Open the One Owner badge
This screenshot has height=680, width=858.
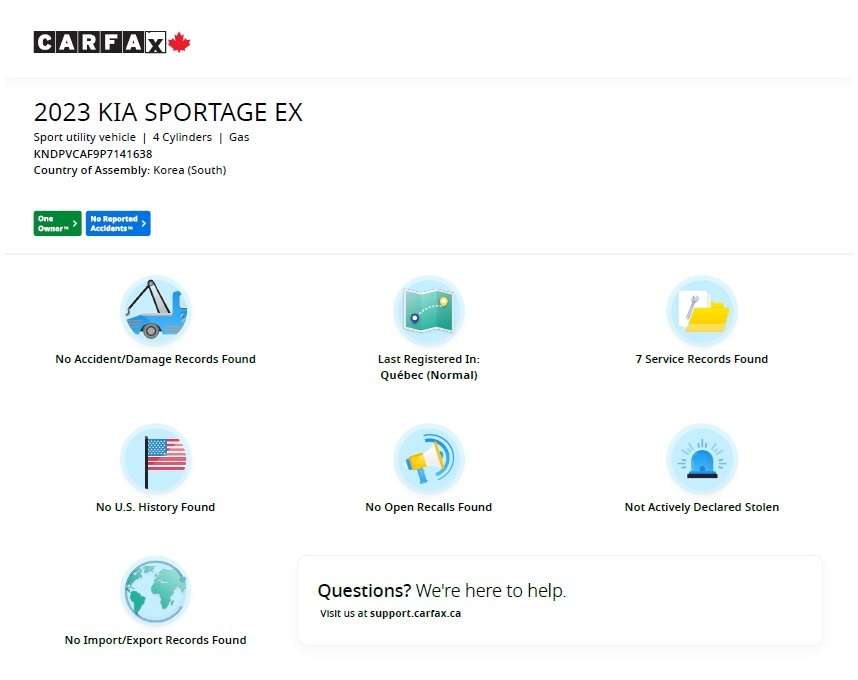(x=57, y=223)
